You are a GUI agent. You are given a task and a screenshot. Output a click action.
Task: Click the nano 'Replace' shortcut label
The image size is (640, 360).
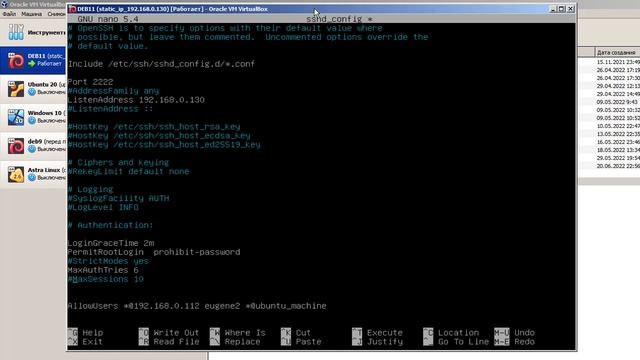(x=242, y=342)
